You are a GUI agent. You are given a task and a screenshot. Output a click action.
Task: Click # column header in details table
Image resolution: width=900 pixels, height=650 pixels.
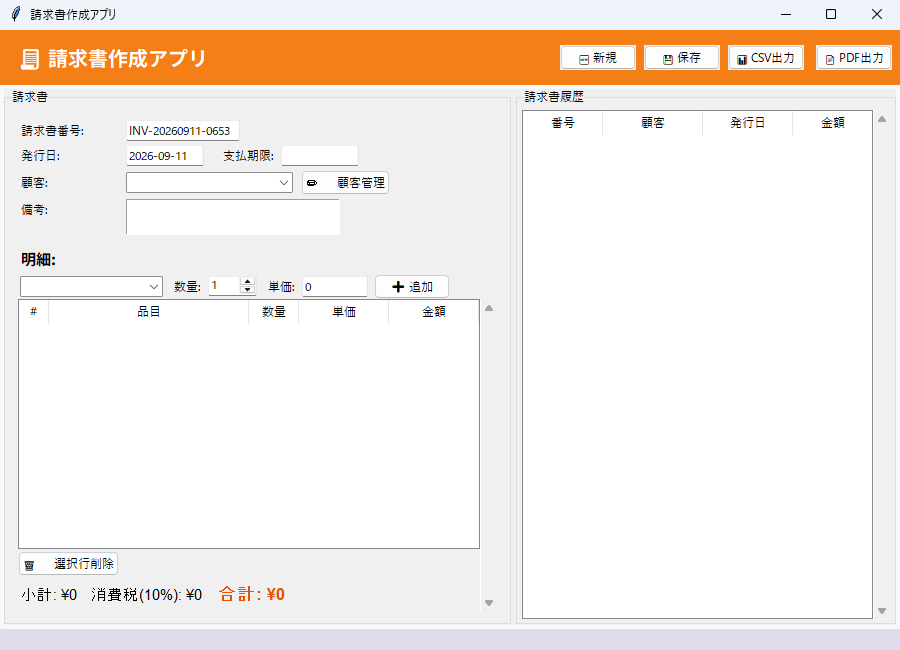click(33, 312)
